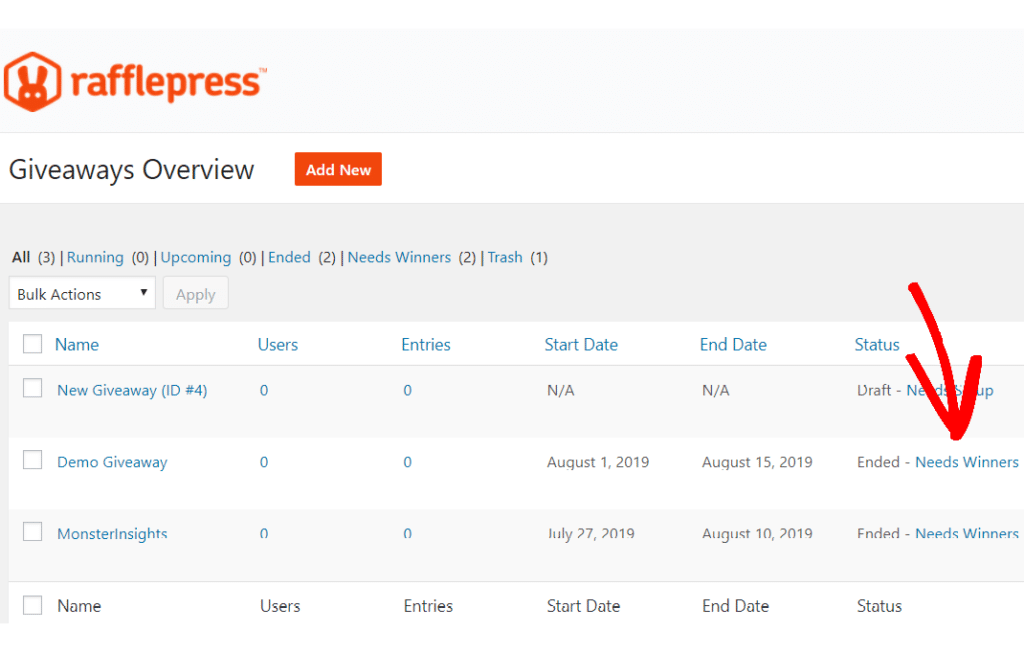1024x653 pixels.
Task: Show Upcoming giveaways filter
Action: click(x=196, y=257)
